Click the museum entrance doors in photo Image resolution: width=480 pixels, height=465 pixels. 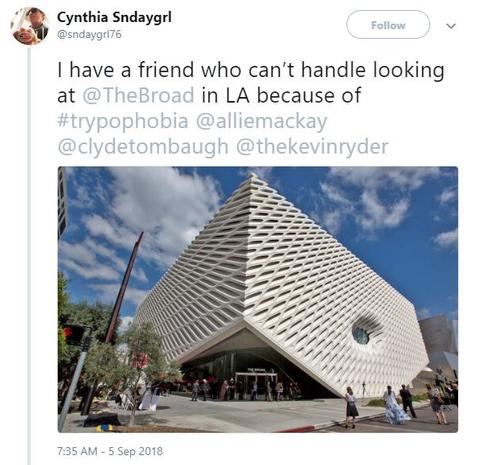256,386
